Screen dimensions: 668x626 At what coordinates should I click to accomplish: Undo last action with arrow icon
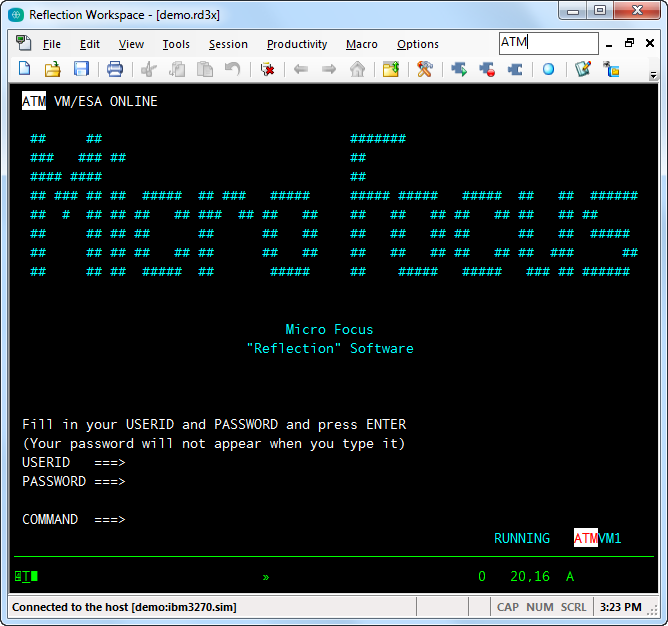point(233,69)
